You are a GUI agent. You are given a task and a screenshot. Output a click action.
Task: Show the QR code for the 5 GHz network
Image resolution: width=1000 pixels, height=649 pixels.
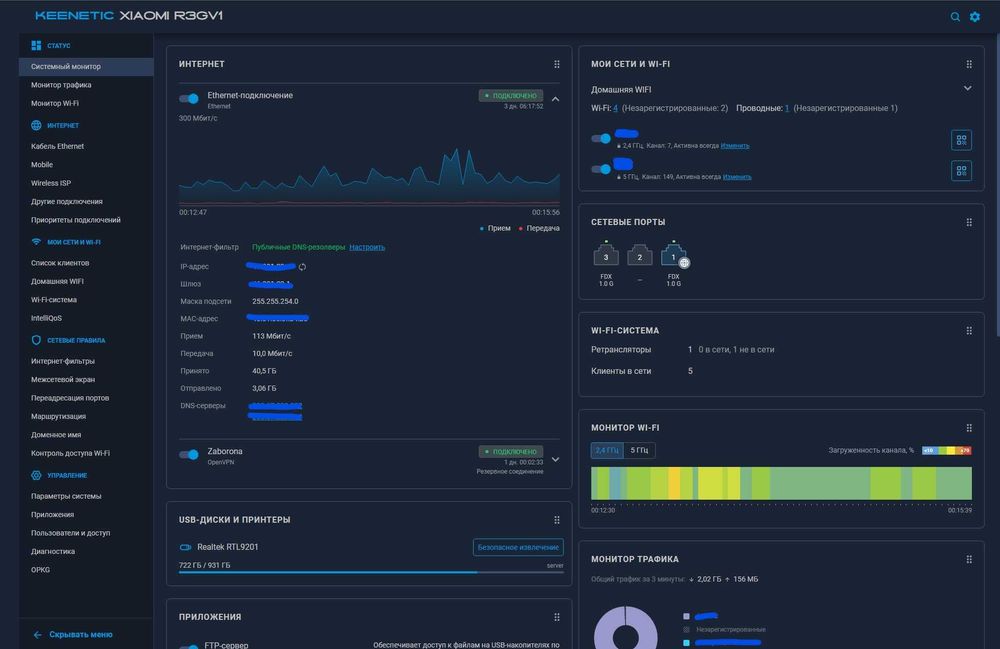coord(961,170)
